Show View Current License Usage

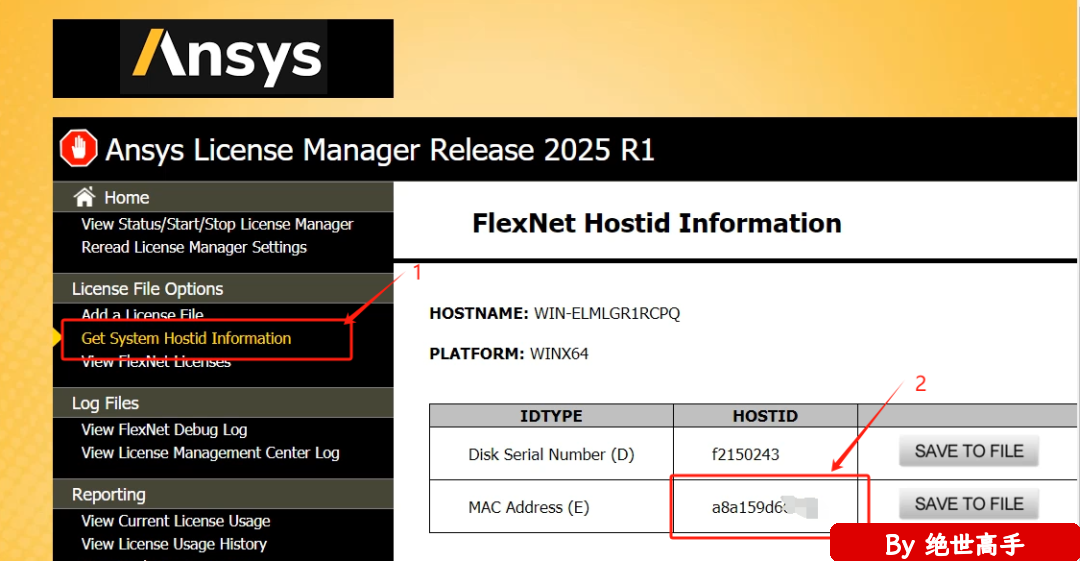point(176,521)
